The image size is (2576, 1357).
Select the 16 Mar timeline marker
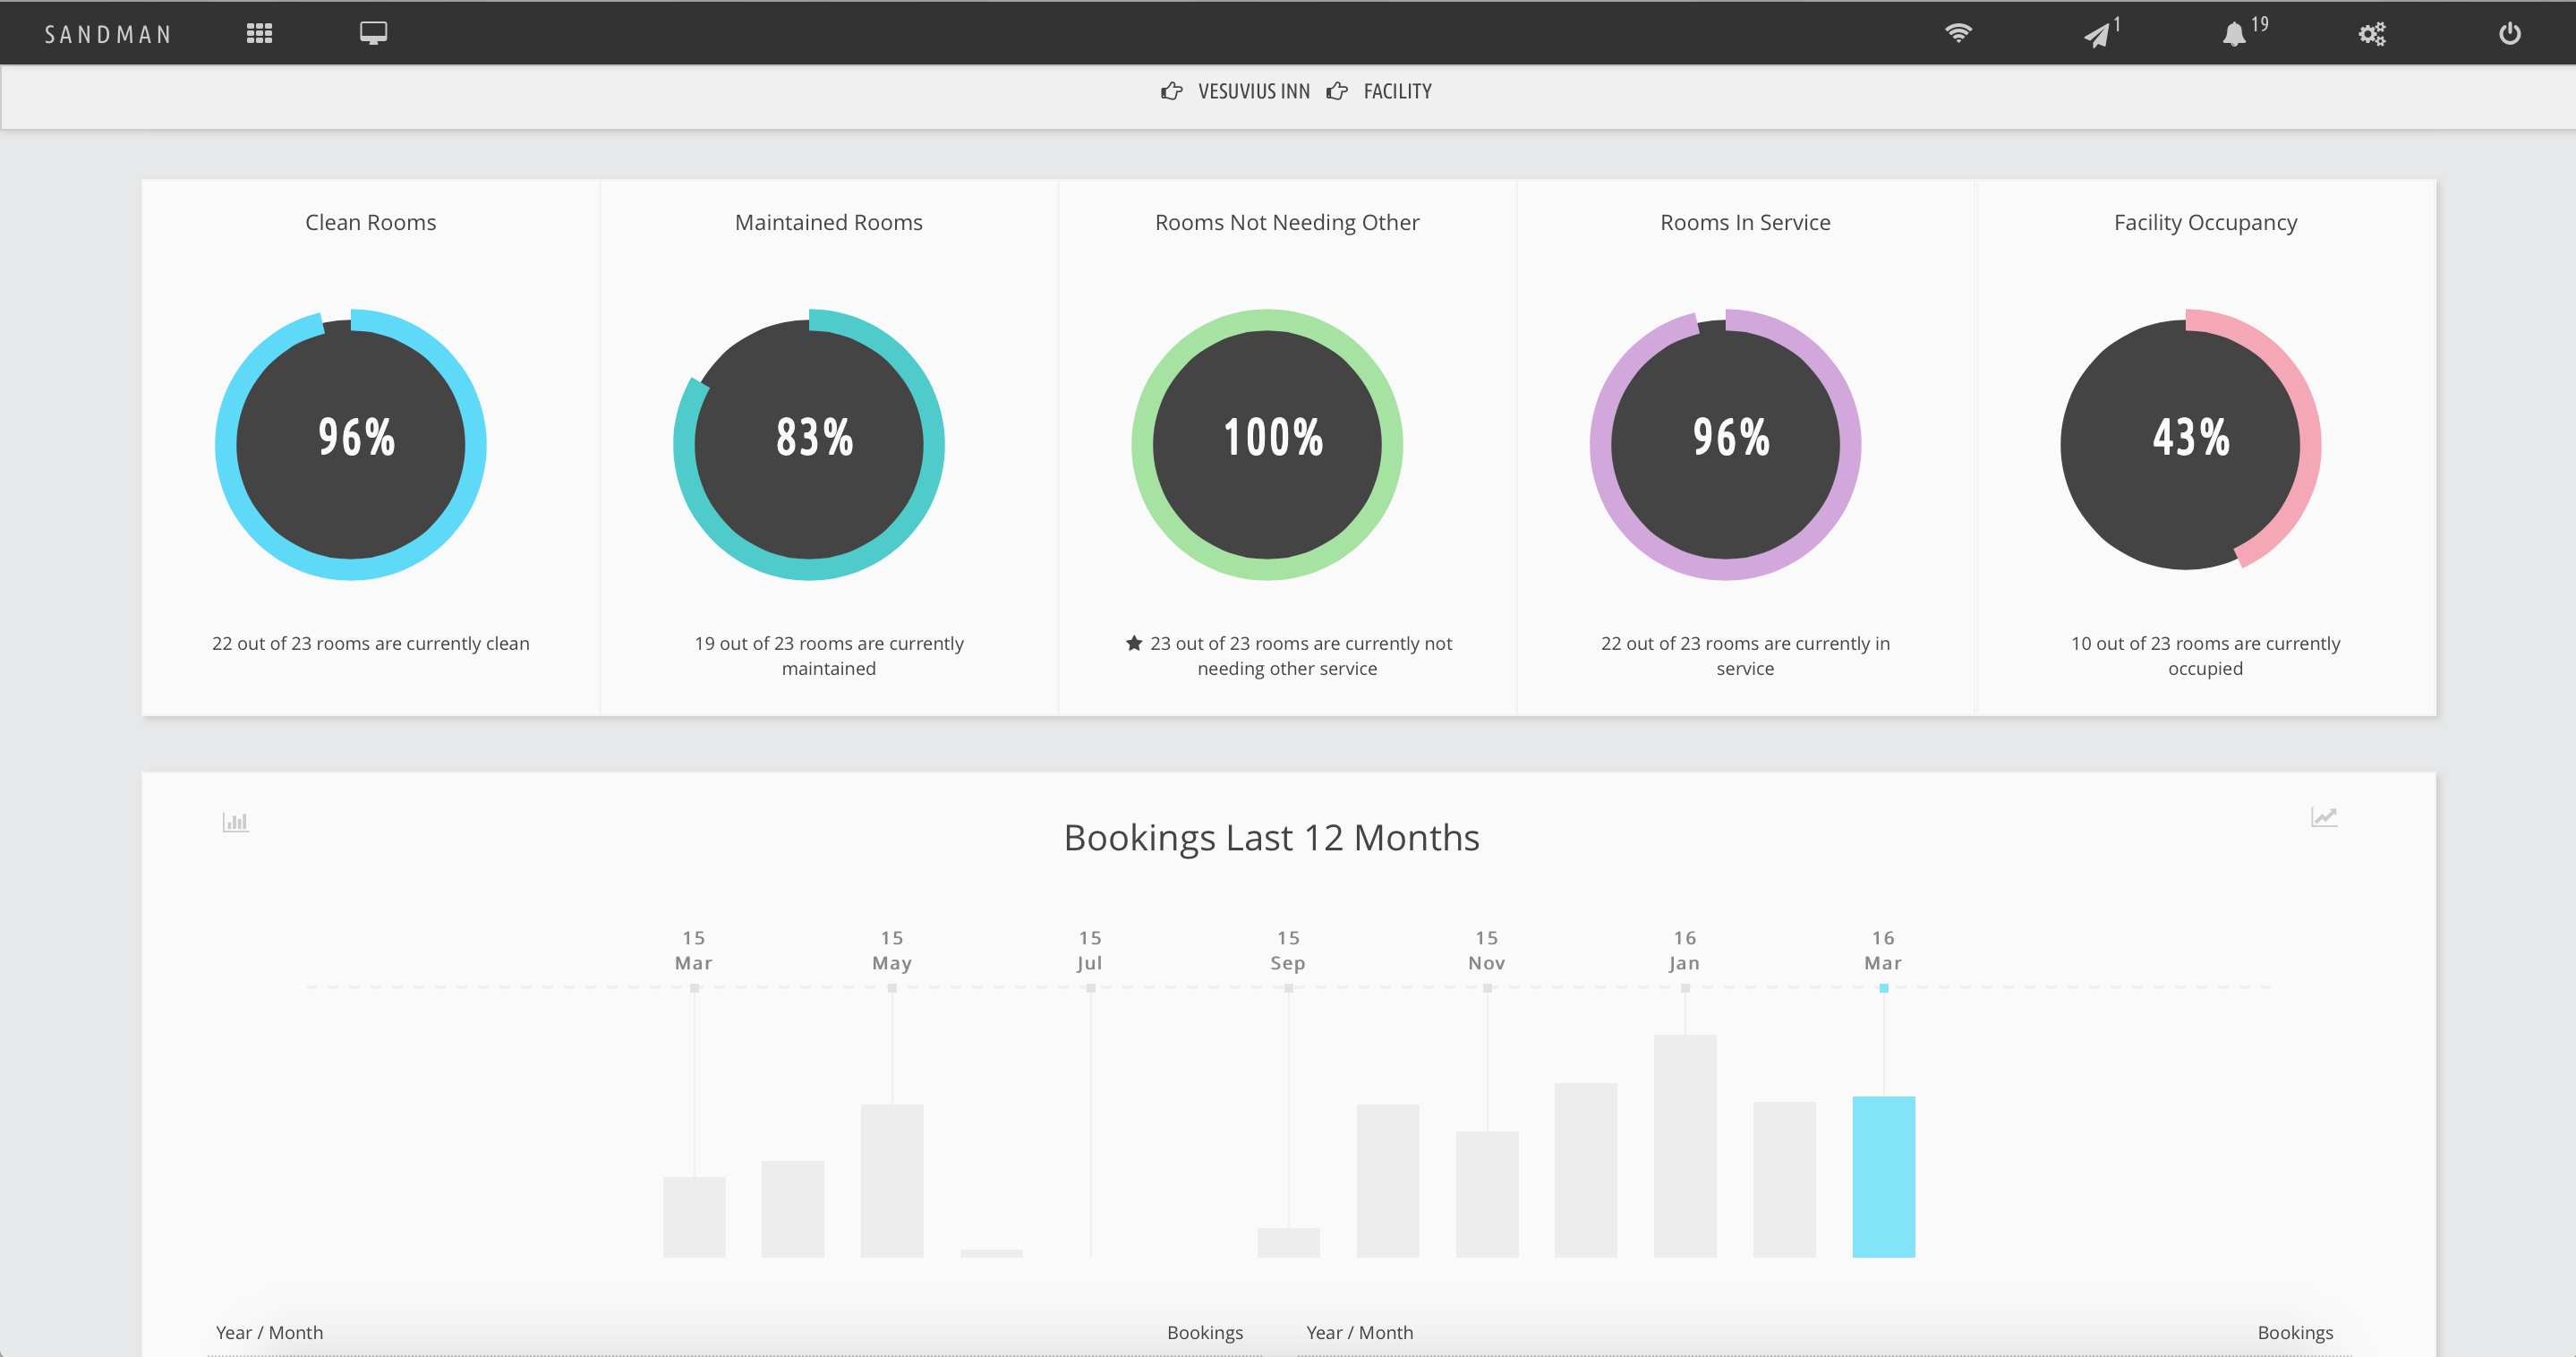coord(1884,988)
